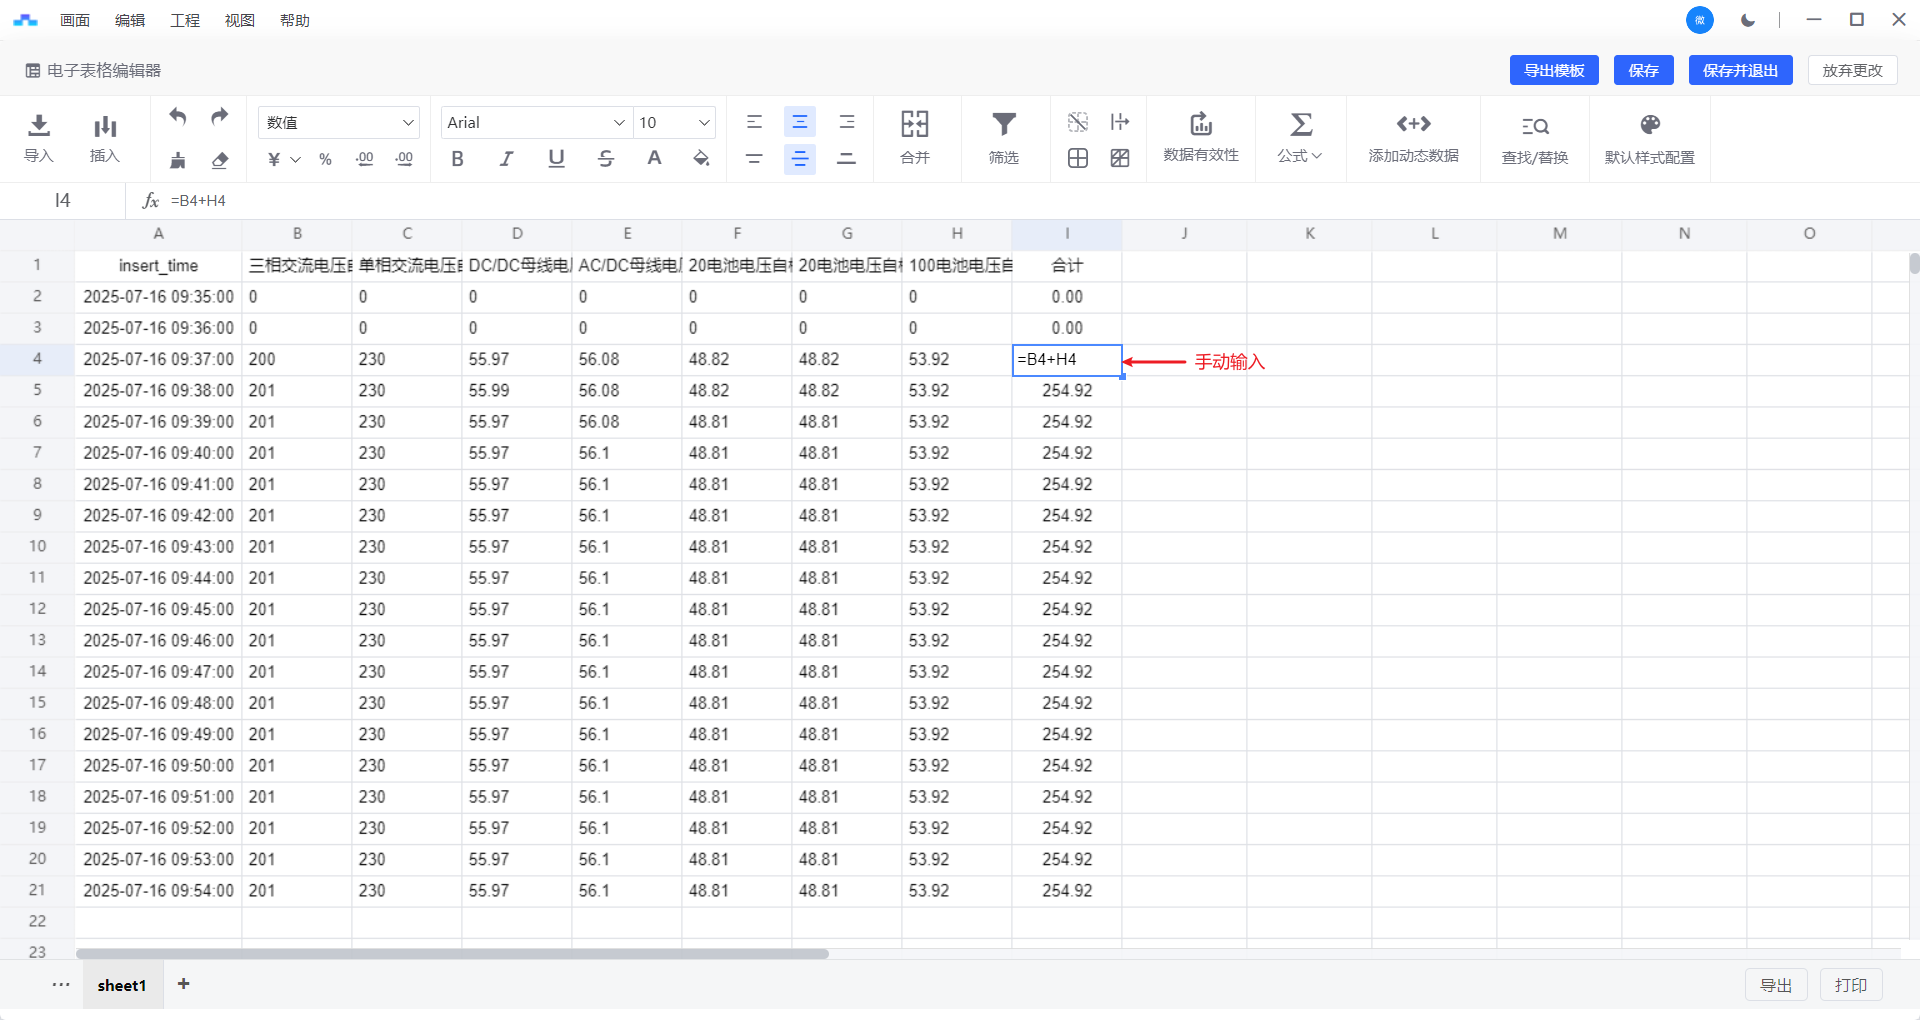Click 添加动态数据 add dynamic data icon

pos(1413,125)
